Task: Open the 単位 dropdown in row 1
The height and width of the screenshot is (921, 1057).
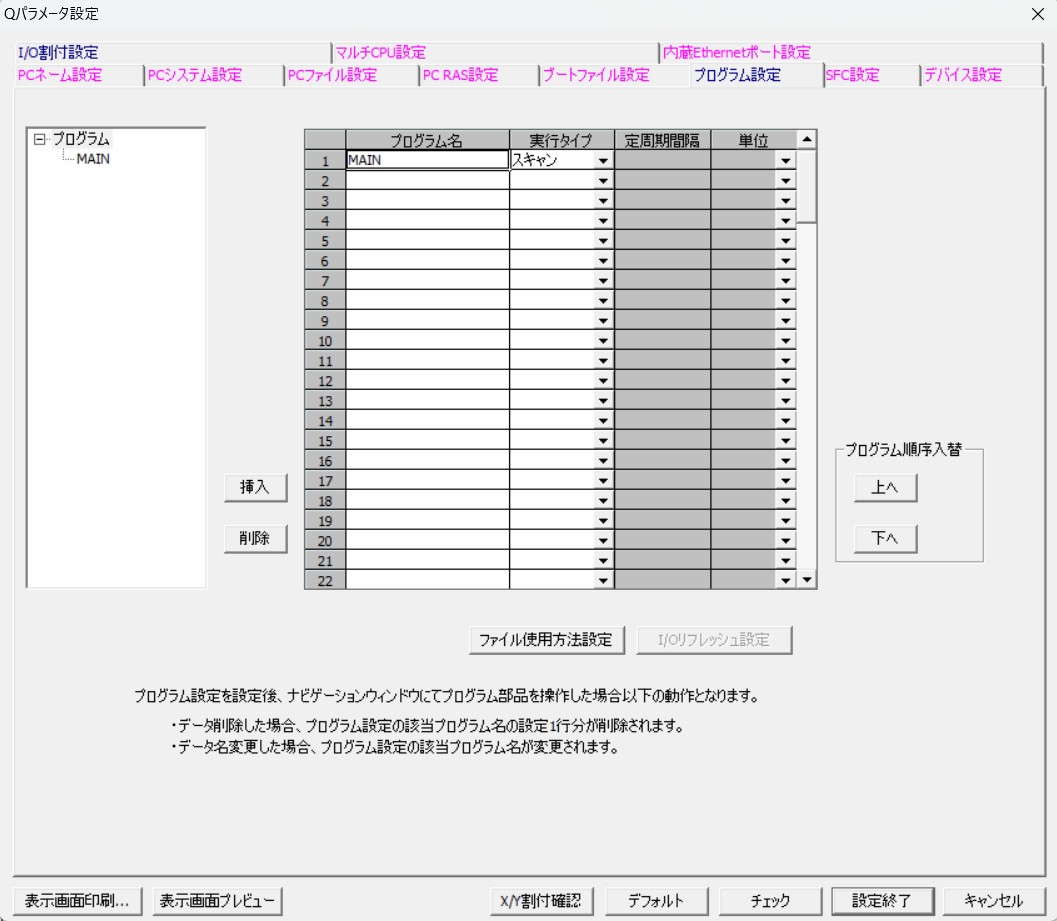Action: click(785, 160)
